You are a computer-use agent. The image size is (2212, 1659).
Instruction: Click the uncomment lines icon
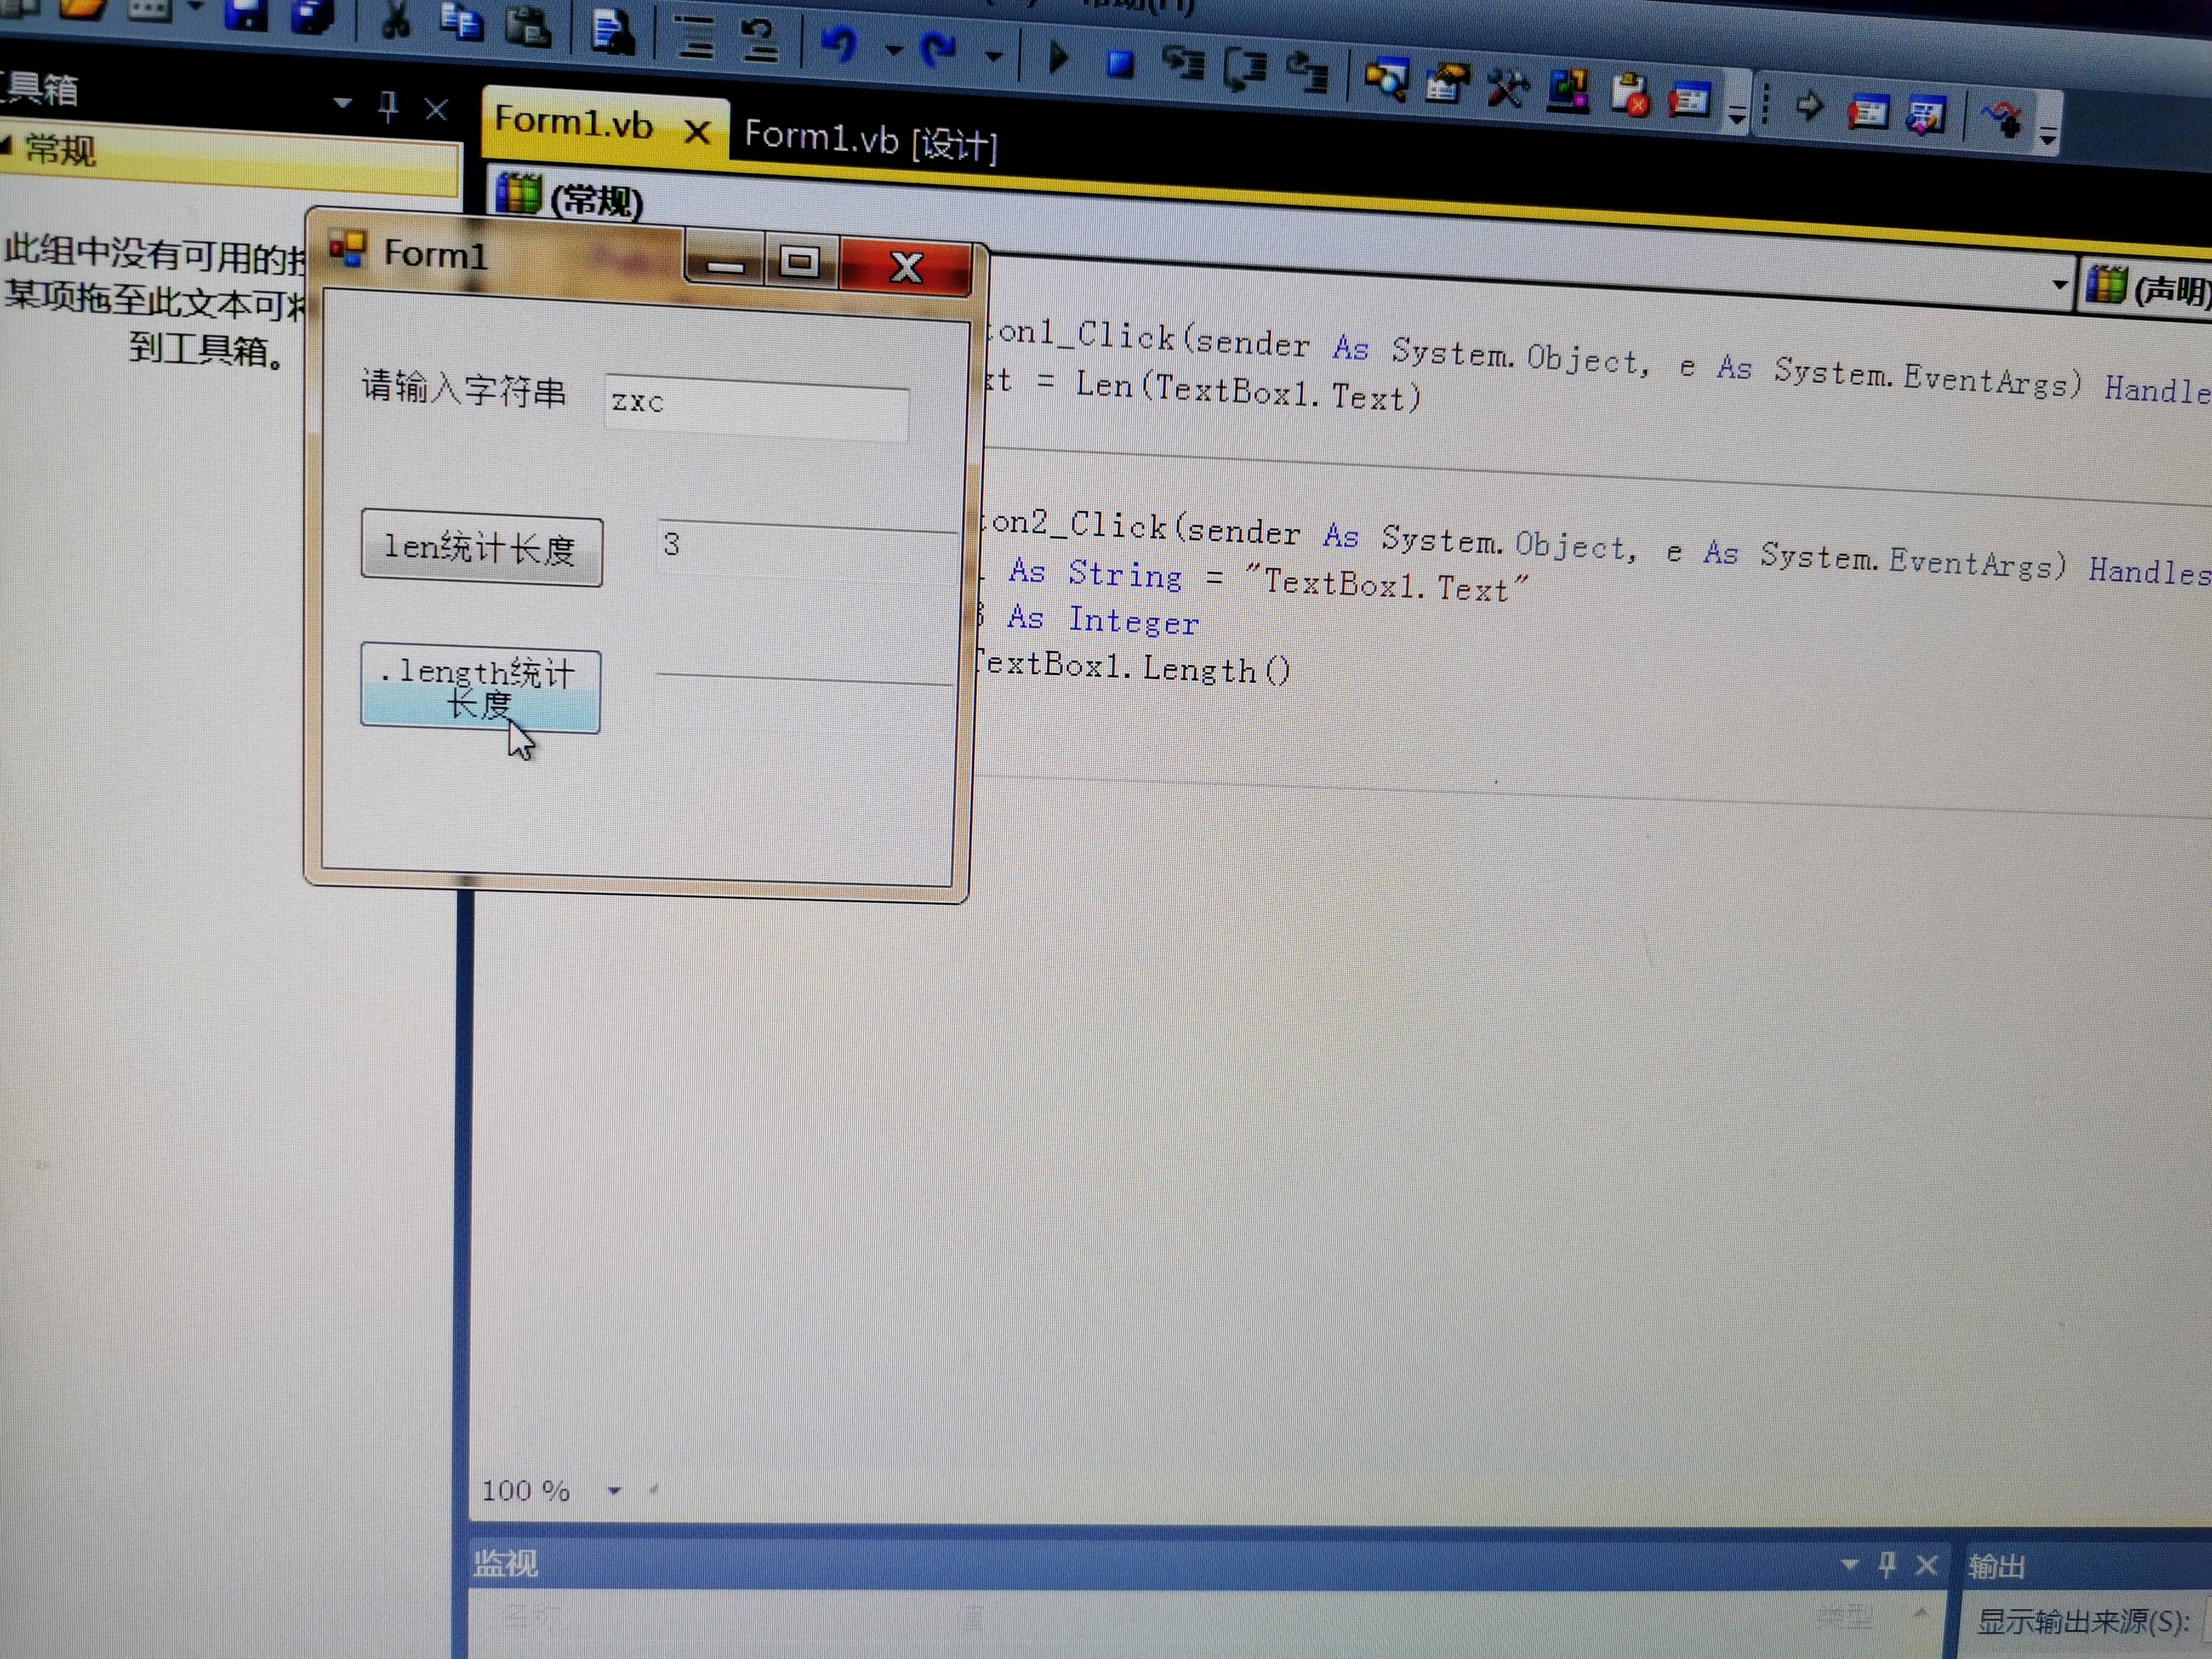(x=759, y=40)
